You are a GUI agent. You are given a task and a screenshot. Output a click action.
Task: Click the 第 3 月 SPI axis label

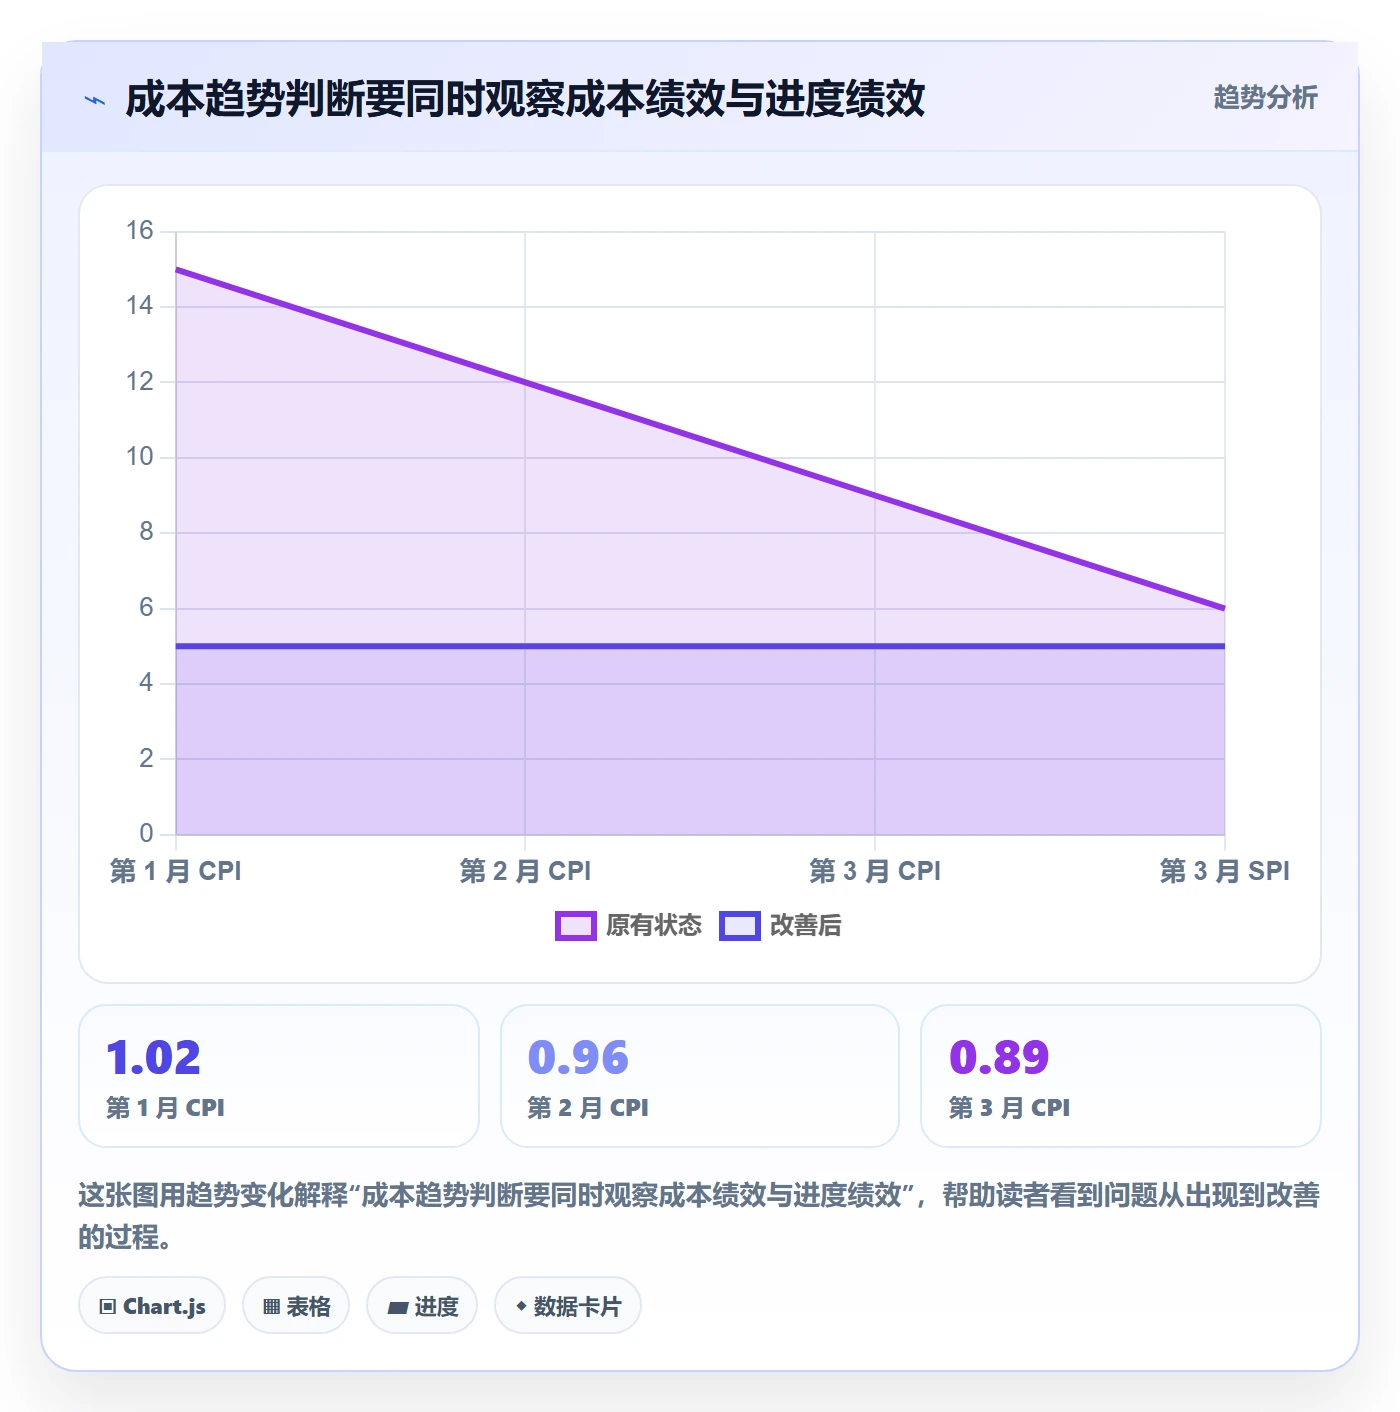click(1225, 871)
